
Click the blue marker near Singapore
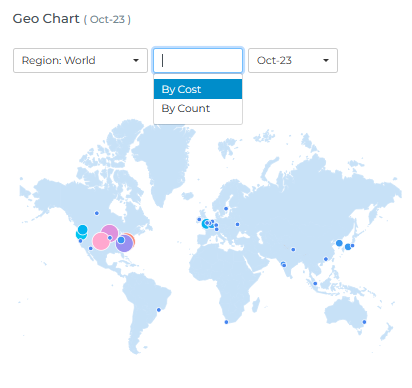[315, 284]
